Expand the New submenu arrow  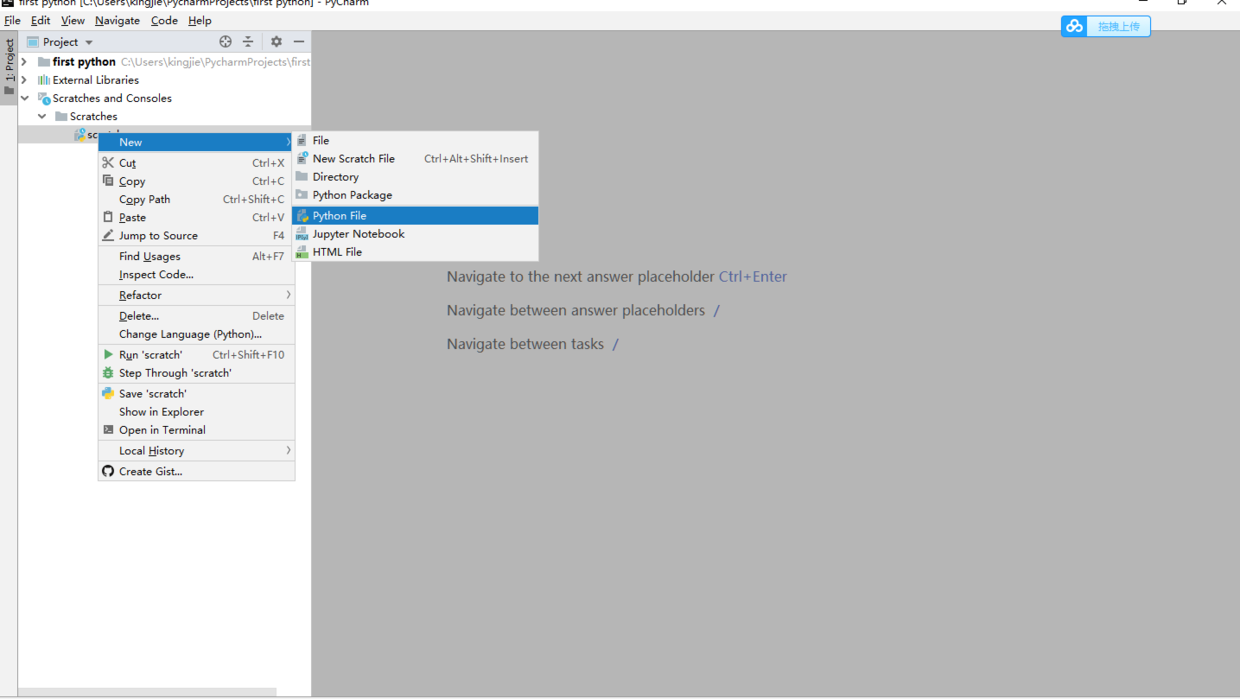tap(288, 142)
